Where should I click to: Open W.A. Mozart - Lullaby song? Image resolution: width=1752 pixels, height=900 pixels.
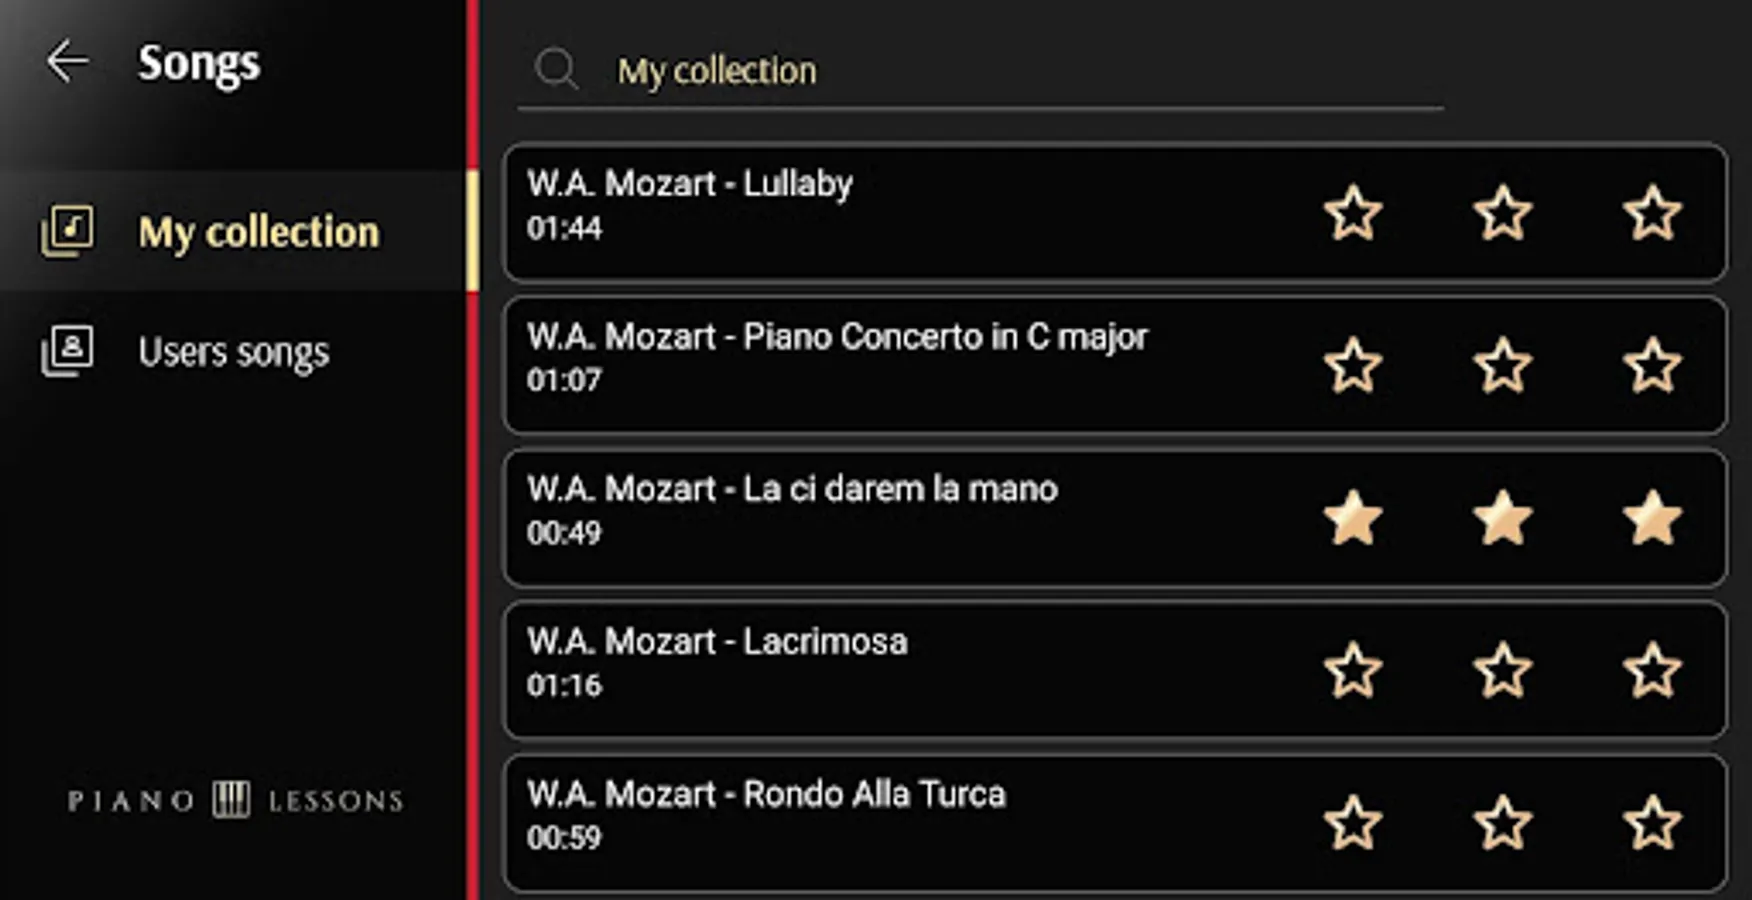pyautogui.click(x=1115, y=212)
